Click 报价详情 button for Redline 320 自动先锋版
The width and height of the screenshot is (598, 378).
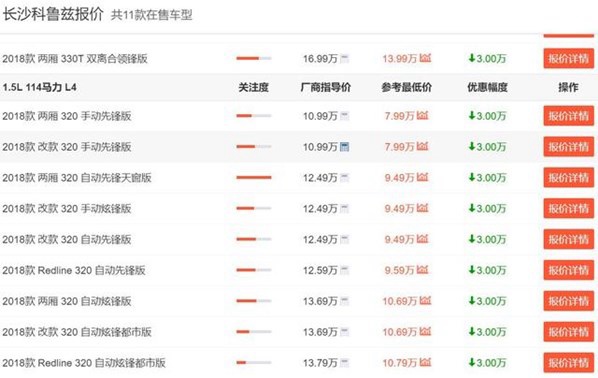[569, 270]
